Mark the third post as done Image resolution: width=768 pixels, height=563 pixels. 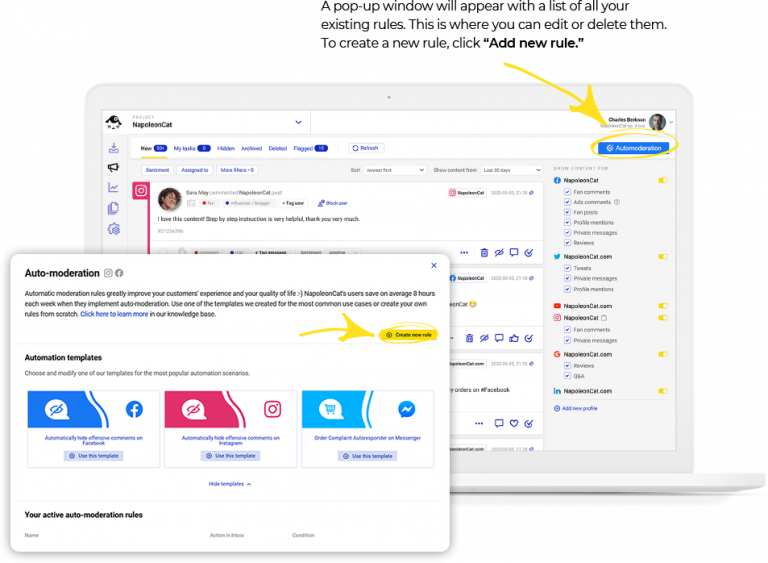528,423
